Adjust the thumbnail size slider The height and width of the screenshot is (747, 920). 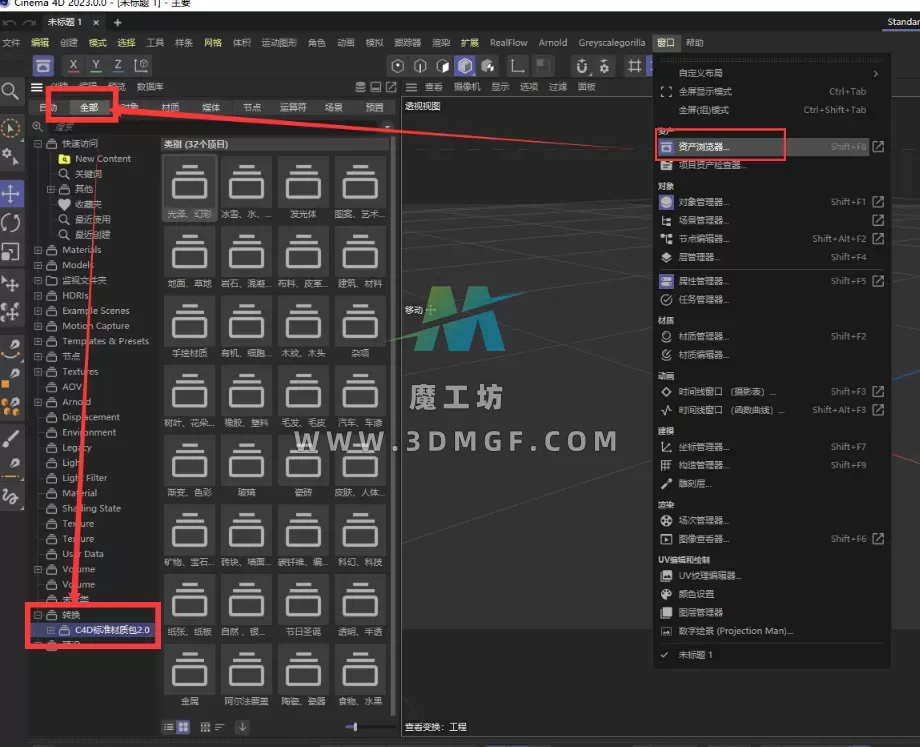coord(355,727)
